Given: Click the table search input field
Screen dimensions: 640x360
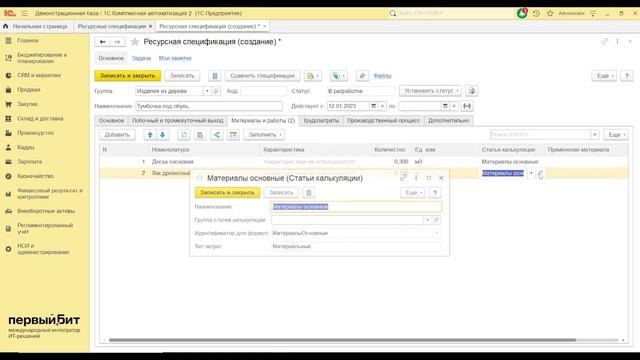Looking at the screenshot, I should (540, 135).
